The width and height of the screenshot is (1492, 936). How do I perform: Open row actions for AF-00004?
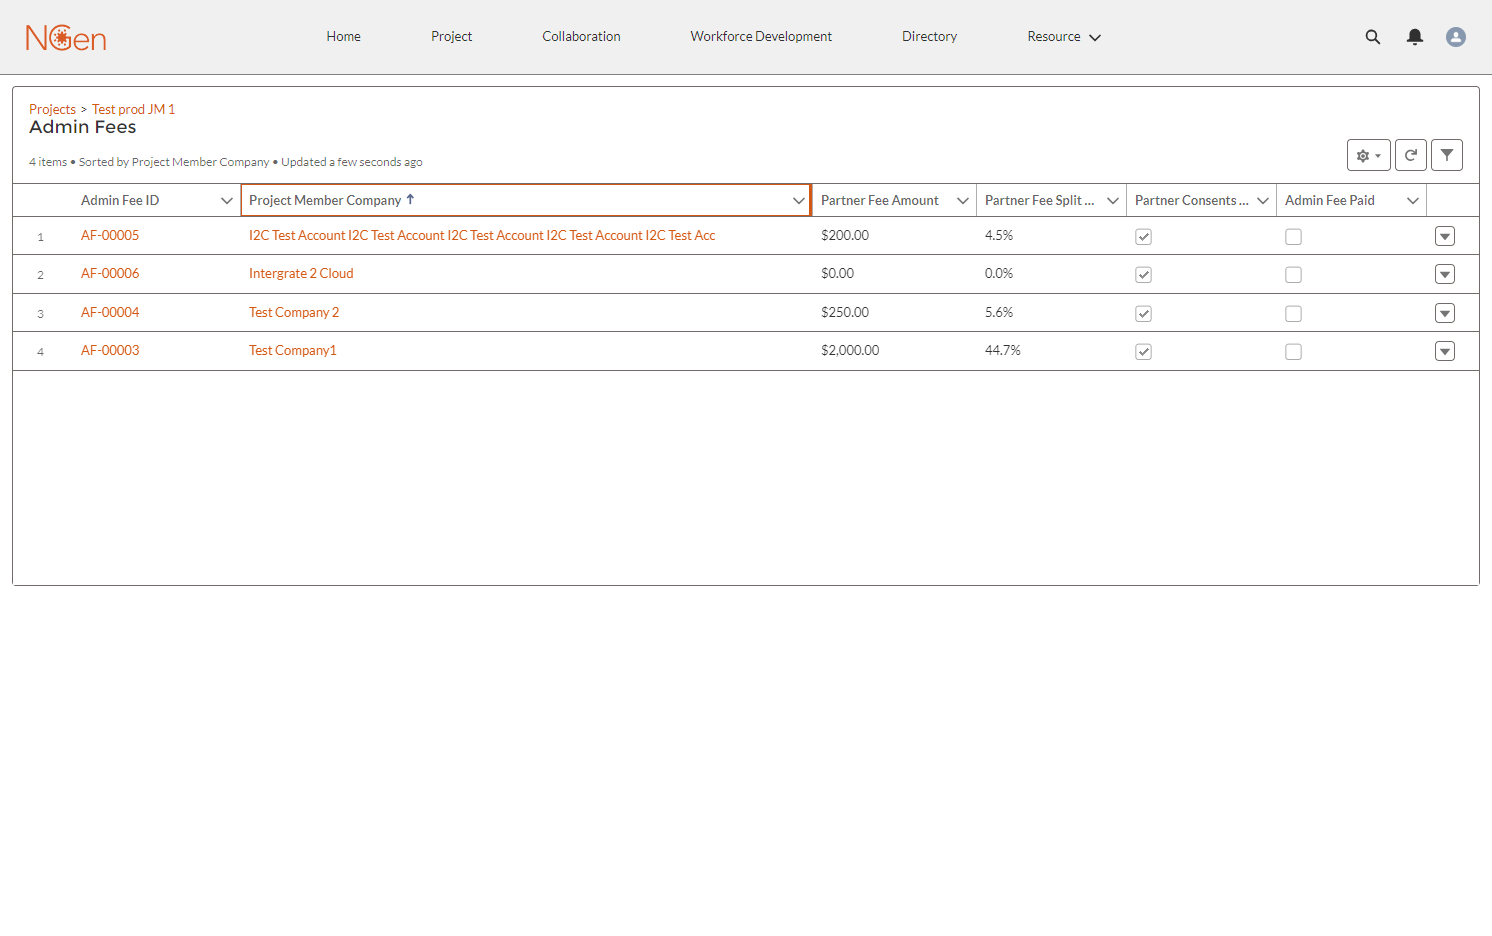coord(1445,313)
